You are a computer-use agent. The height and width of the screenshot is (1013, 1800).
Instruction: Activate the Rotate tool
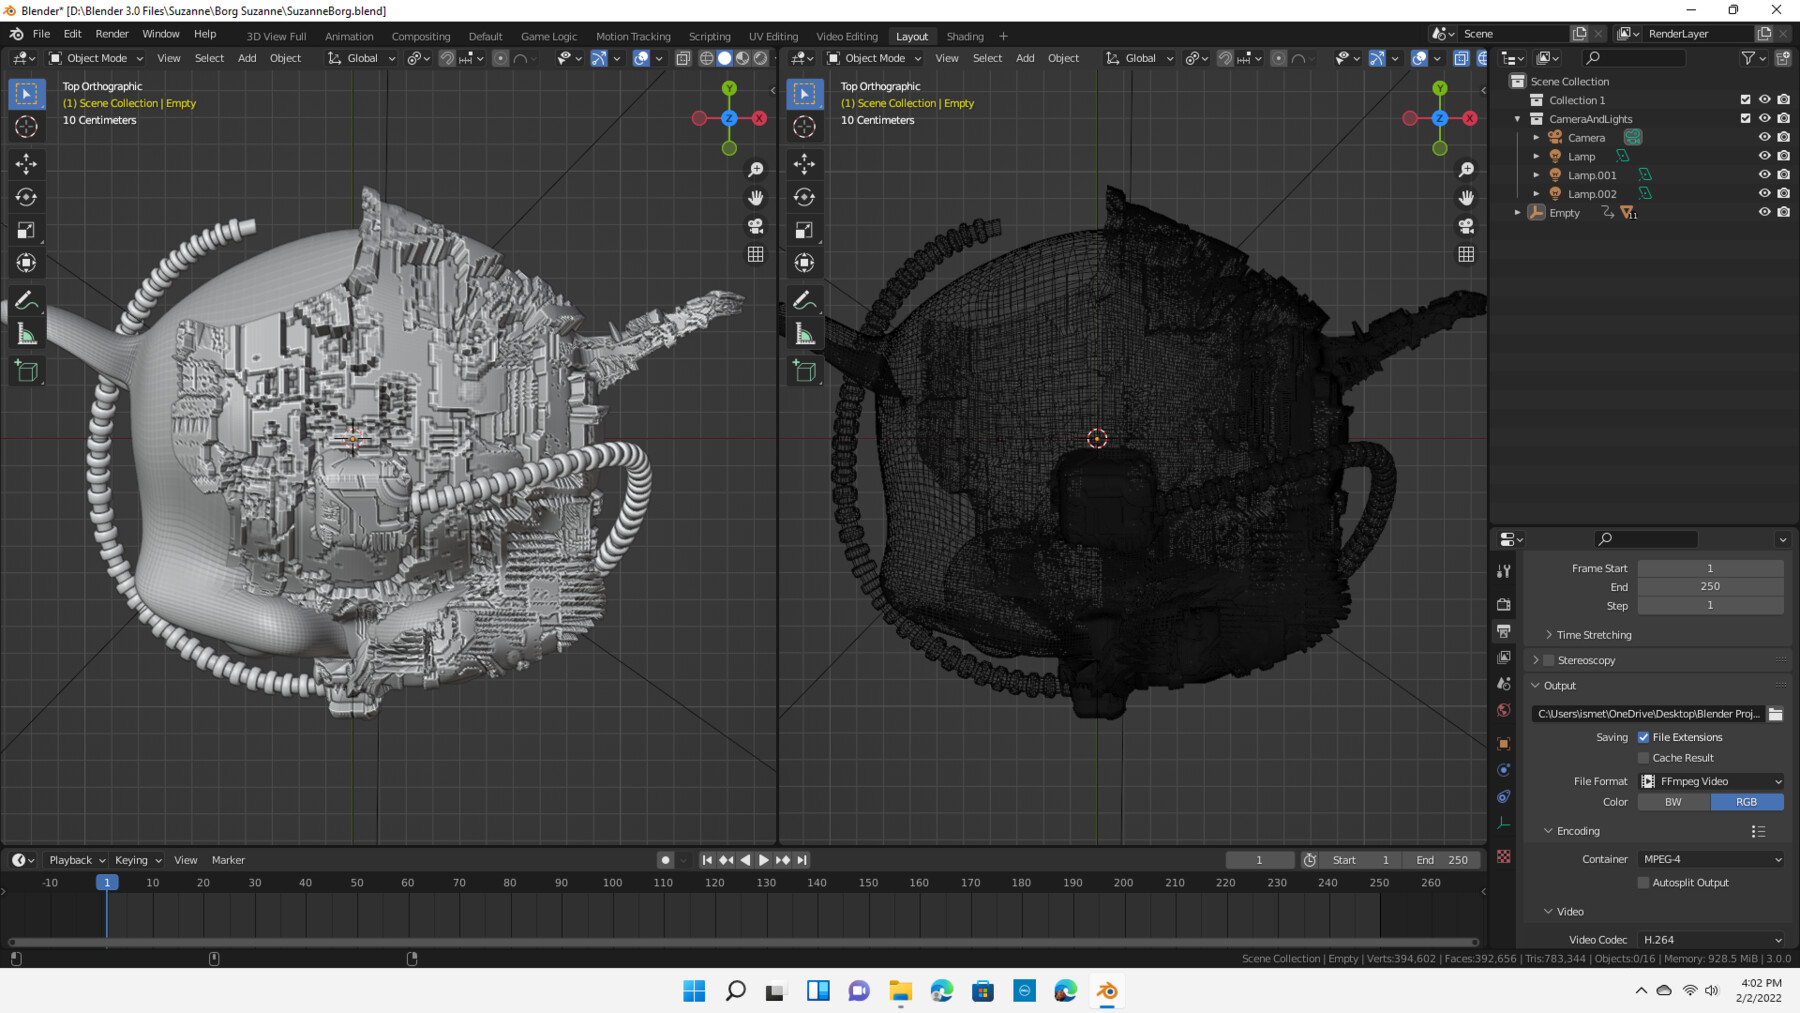tap(26, 197)
